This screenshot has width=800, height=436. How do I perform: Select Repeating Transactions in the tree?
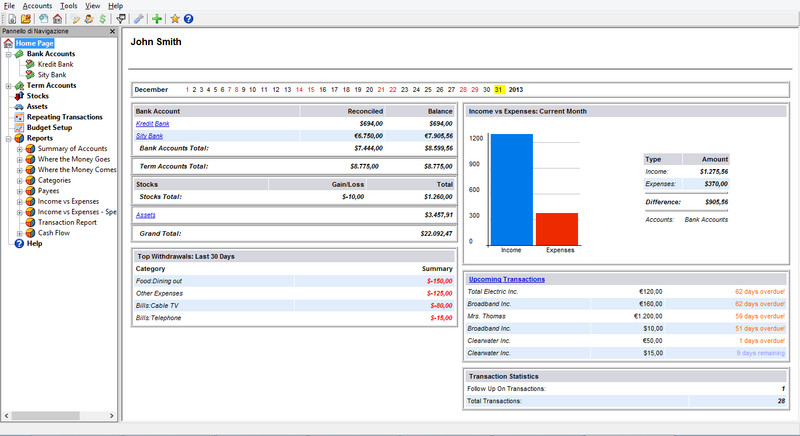[64, 117]
